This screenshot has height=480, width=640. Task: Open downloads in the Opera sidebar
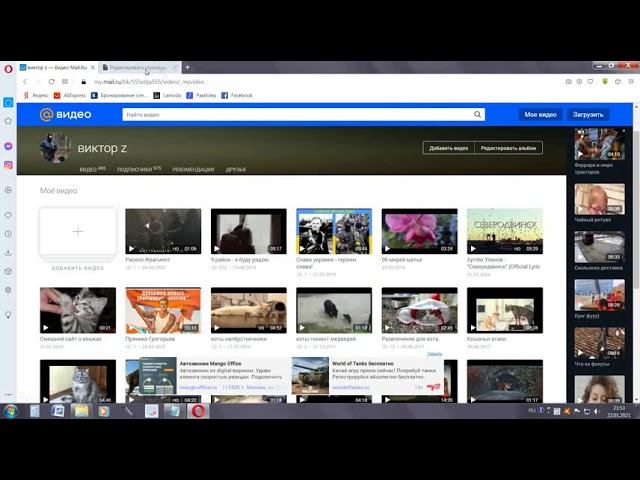point(8,253)
